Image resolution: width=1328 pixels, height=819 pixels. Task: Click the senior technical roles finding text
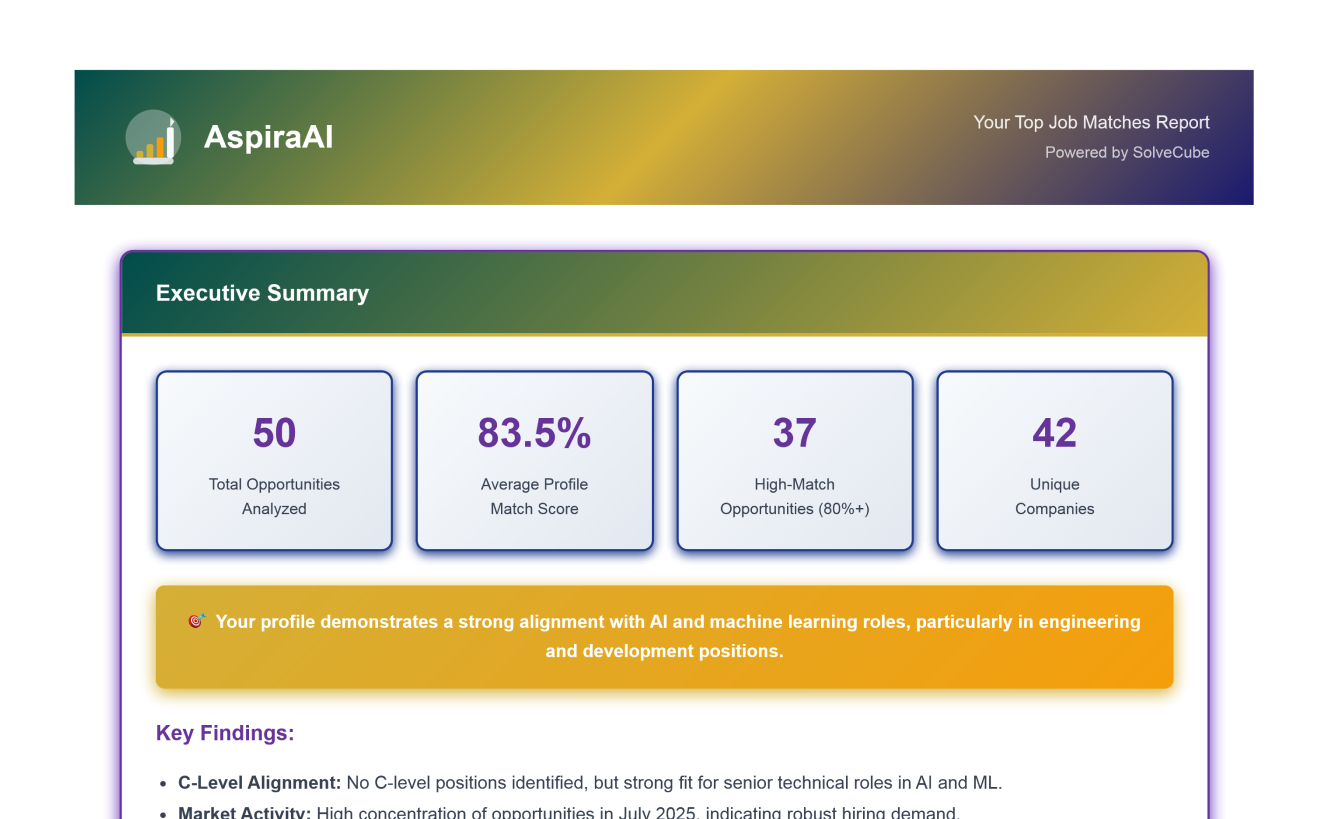(x=674, y=782)
